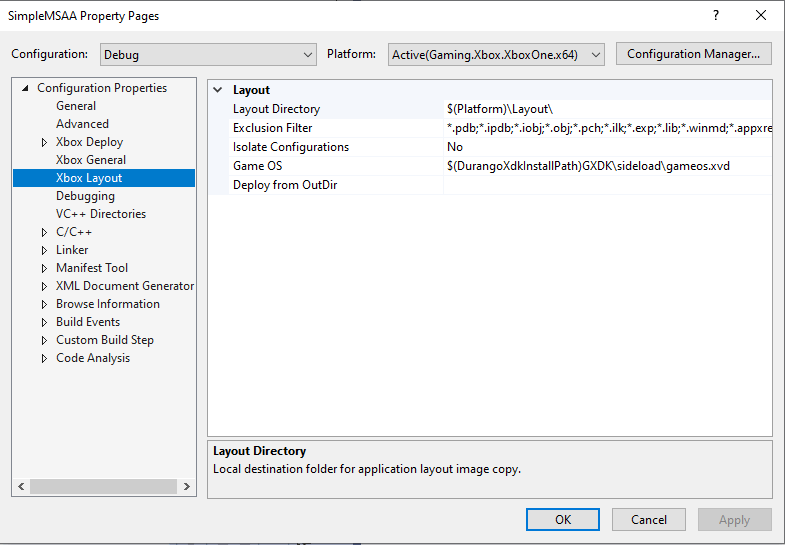785x545 pixels.
Task: Click the Build Events tree label
Action: pyautogui.click(x=88, y=322)
